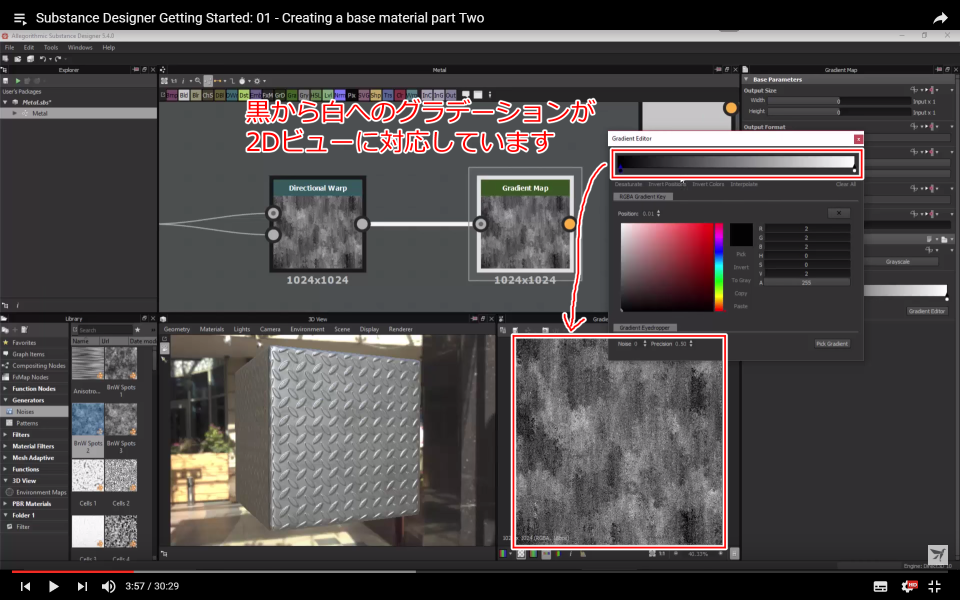960x600 pixels.
Task: Select the Directional Warp node
Action: click(318, 224)
